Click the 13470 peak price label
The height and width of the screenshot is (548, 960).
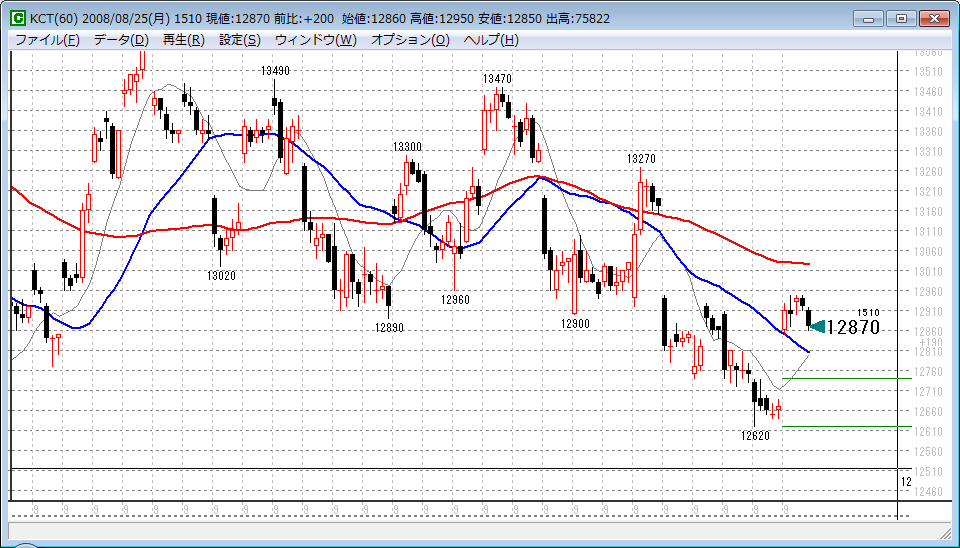pos(497,79)
